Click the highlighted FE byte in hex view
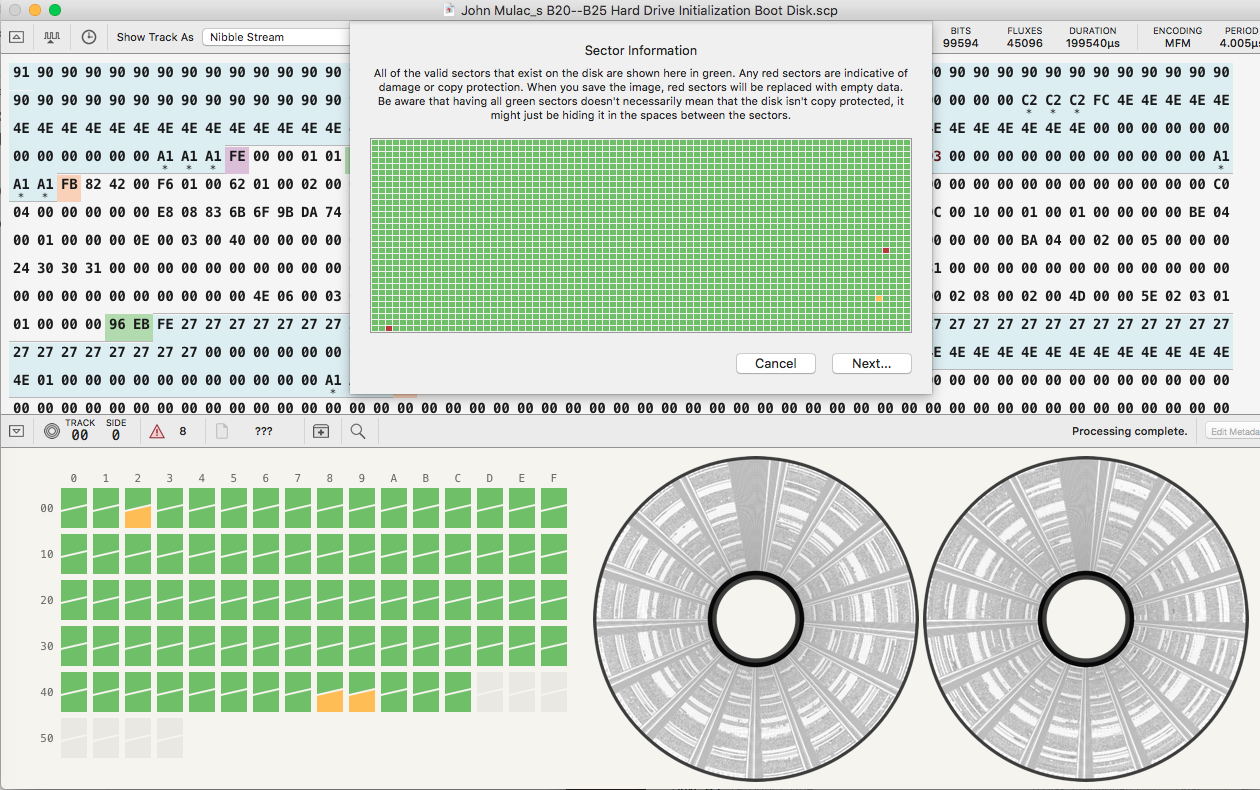This screenshot has height=790, width=1260. click(x=237, y=156)
